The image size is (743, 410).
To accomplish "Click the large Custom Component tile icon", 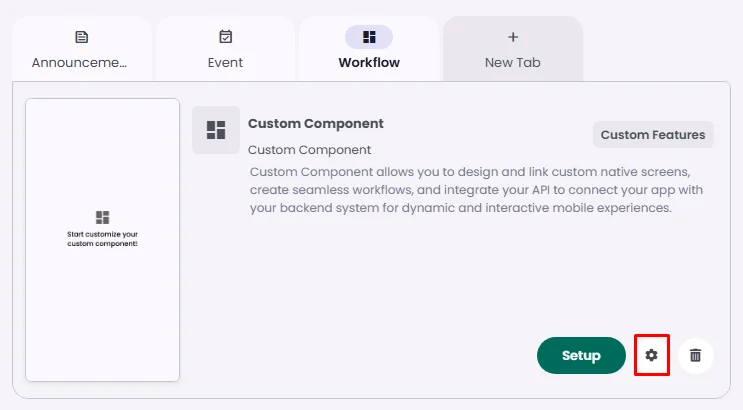I will (216, 130).
